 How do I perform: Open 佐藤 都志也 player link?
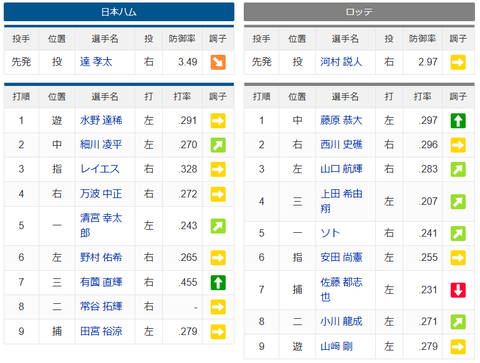click(x=341, y=289)
